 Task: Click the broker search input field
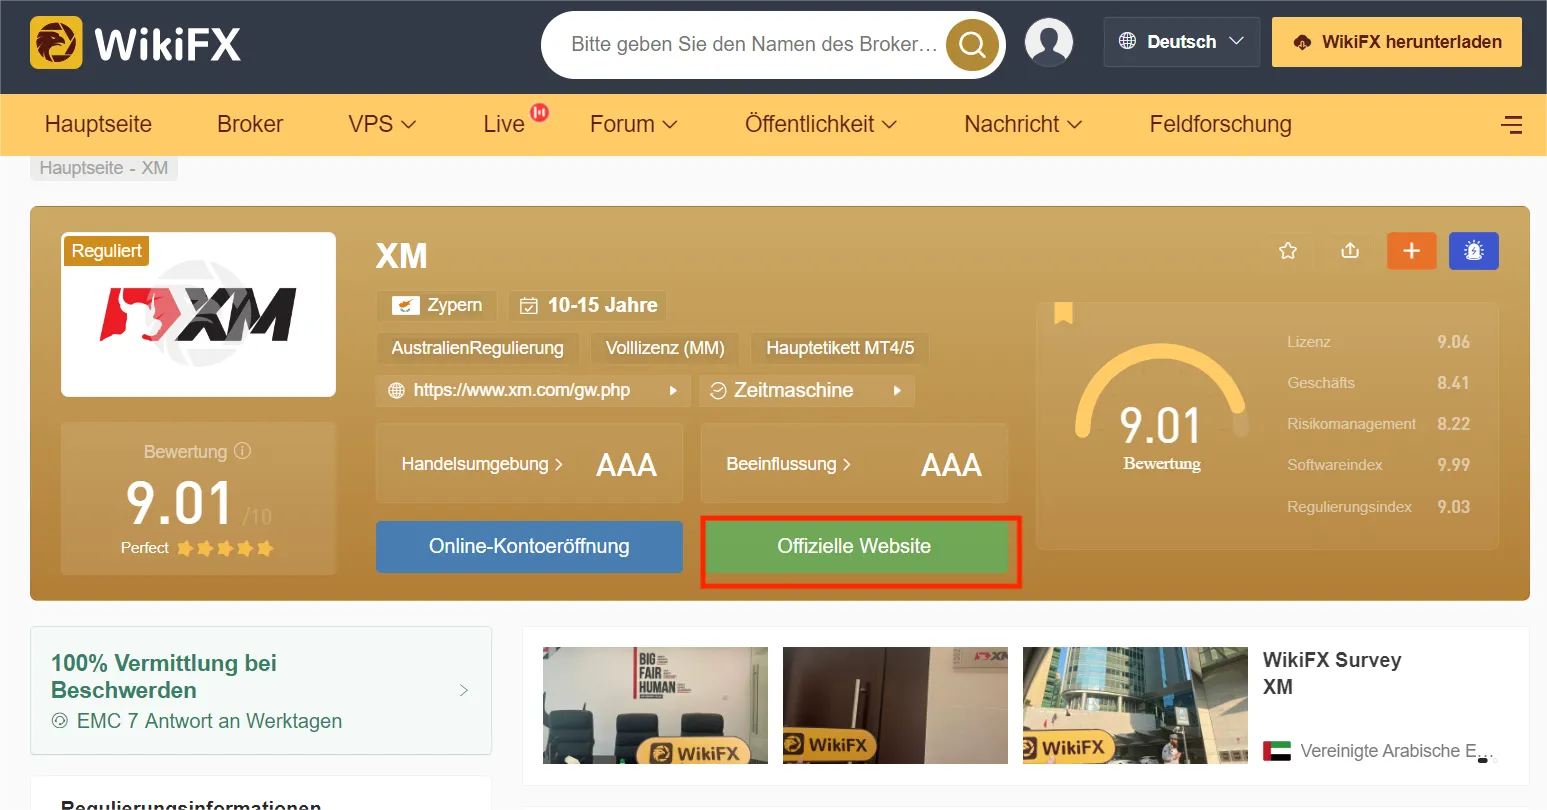click(x=754, y=45)
